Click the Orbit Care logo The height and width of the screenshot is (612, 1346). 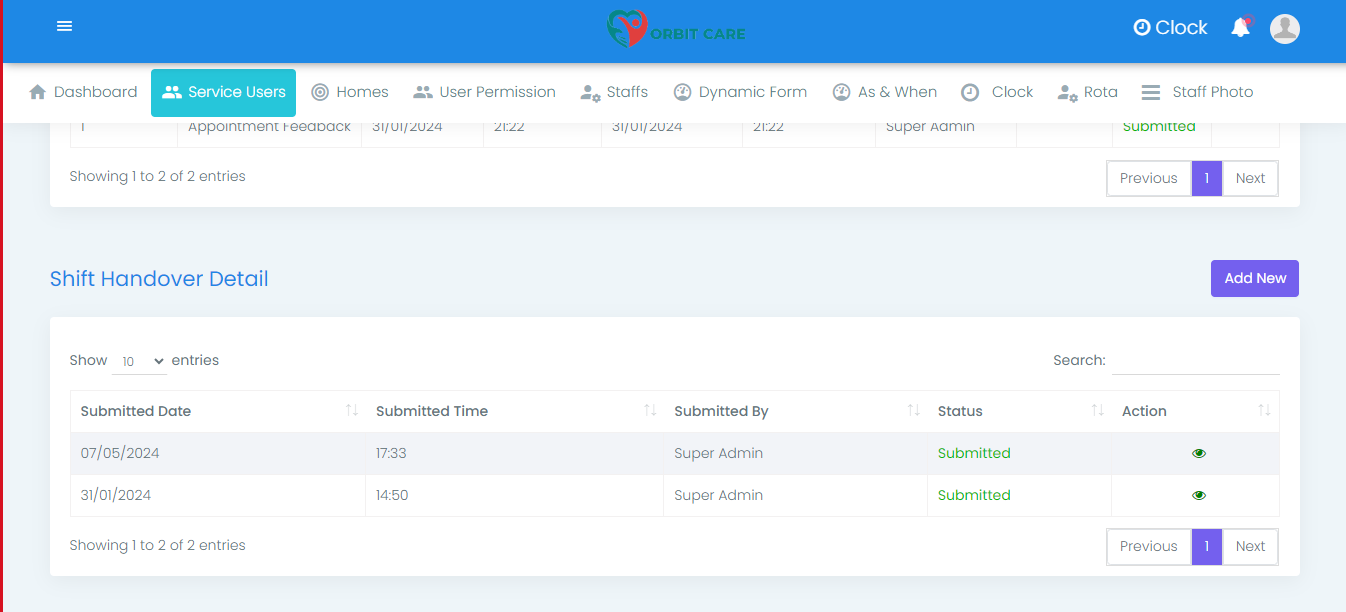pyautogui.click(x=676, y=29)
